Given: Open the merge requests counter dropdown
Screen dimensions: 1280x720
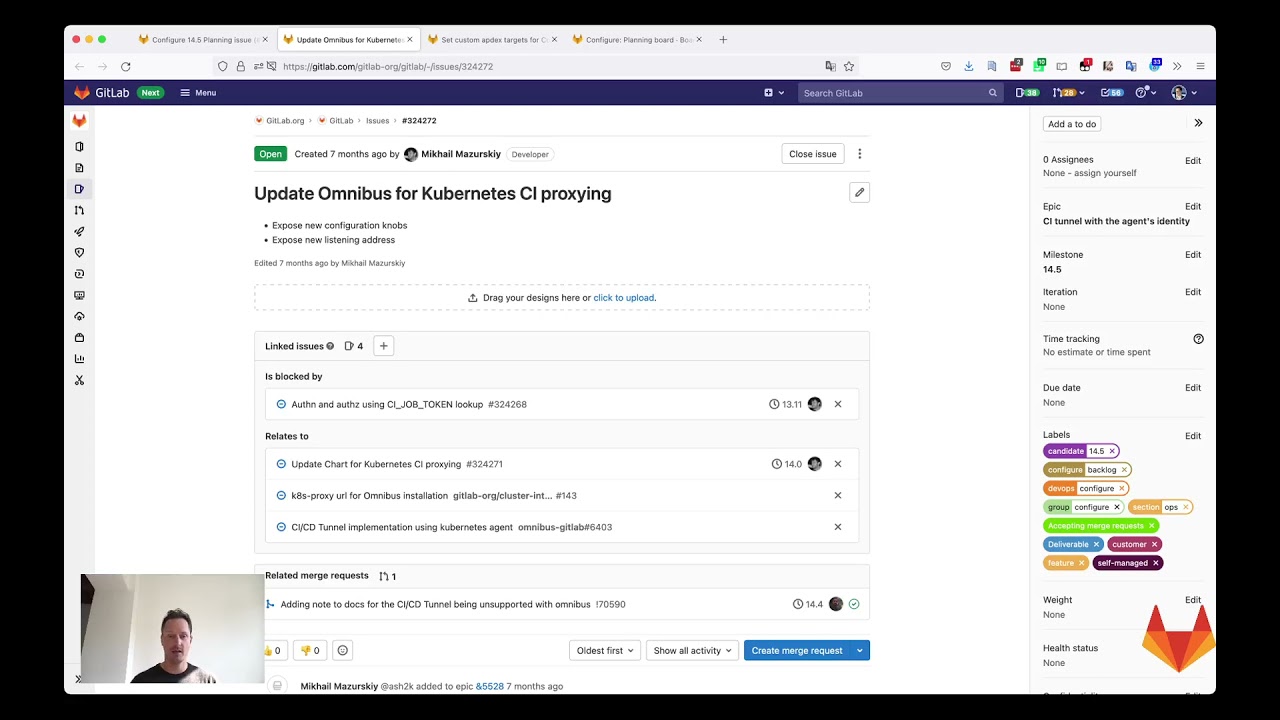Looking at the screenshot, I should 1068,92.
